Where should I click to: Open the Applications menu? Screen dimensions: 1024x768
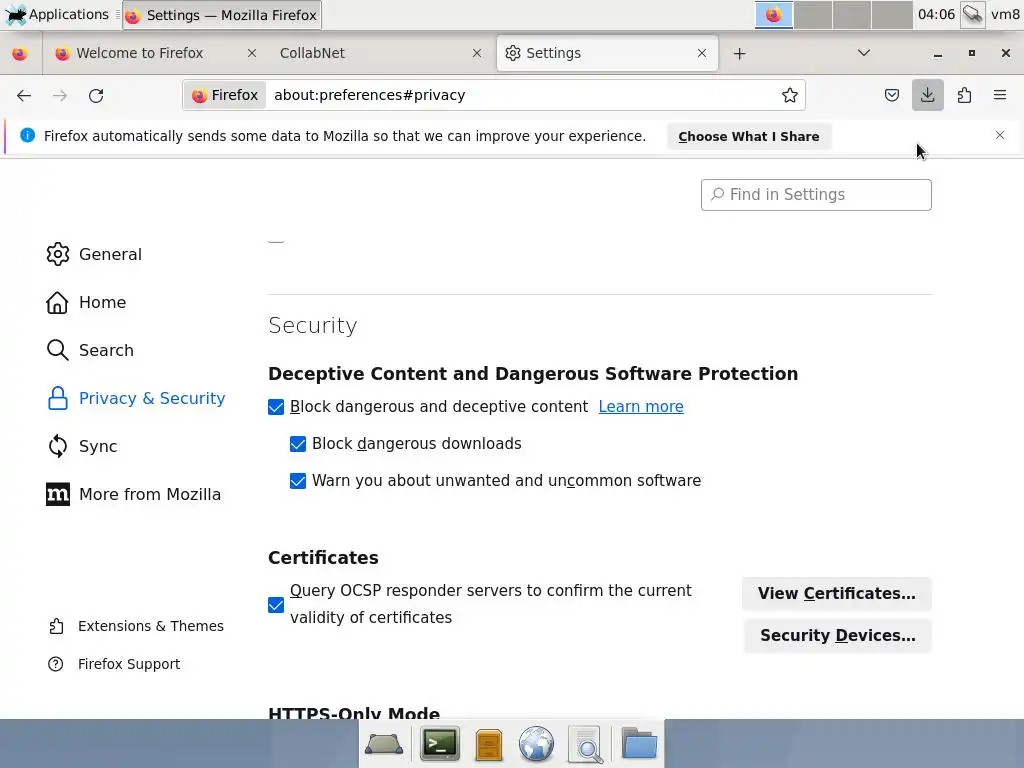tap(58, 14)
